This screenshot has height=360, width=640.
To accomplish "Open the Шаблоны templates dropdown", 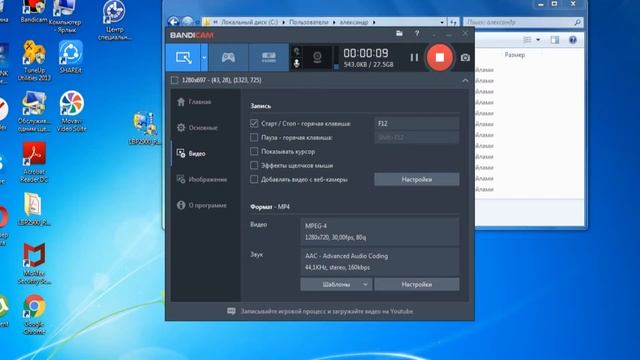I will click(336, 284).
